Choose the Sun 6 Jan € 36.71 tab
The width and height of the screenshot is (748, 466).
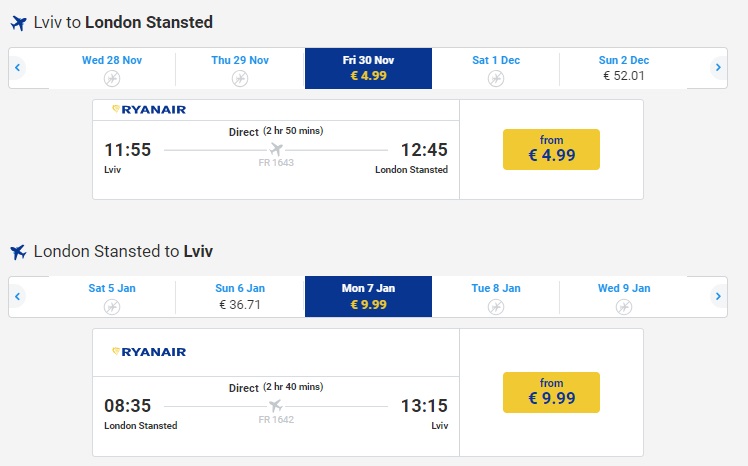click(240, 297)
